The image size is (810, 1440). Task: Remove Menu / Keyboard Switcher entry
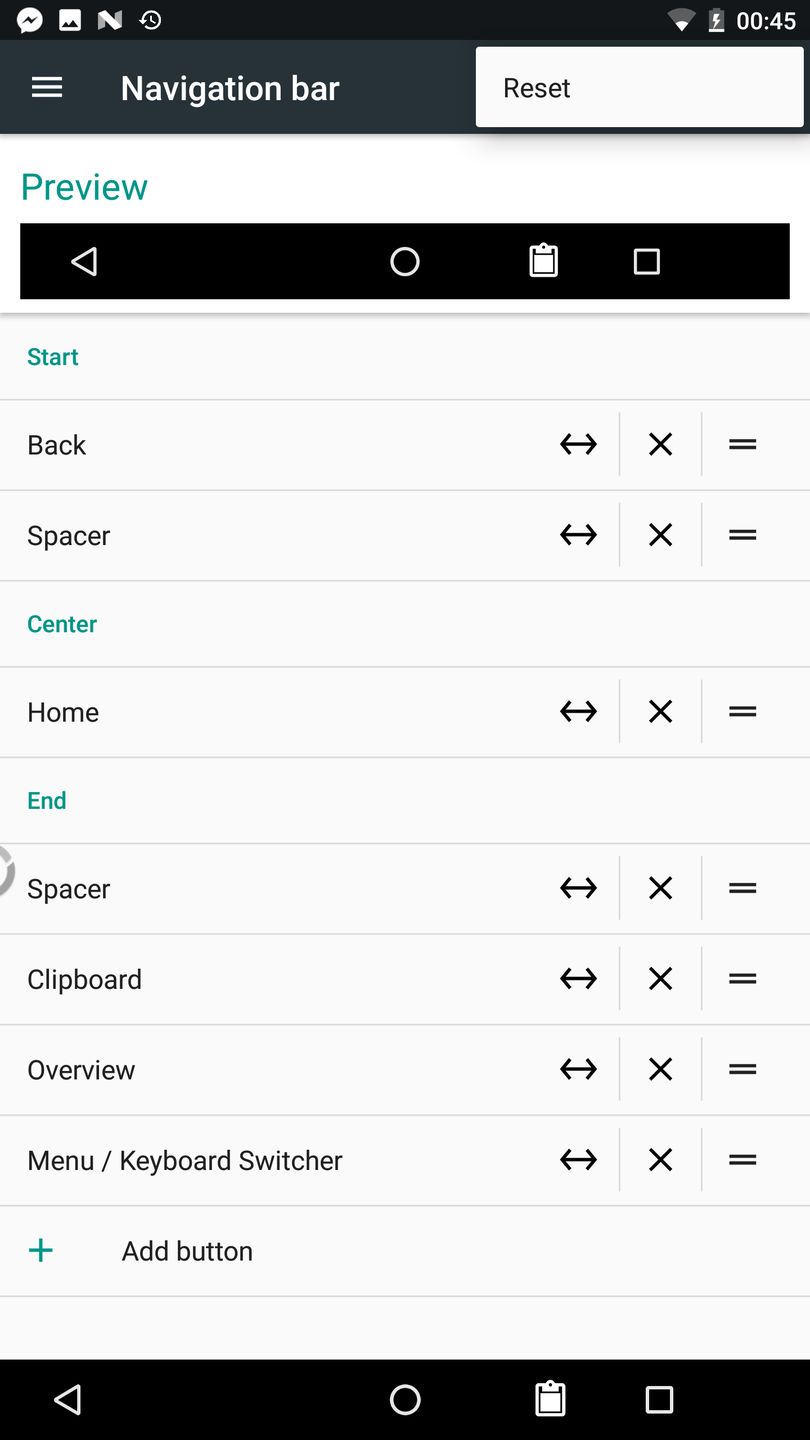click(x=660, y=1160)
